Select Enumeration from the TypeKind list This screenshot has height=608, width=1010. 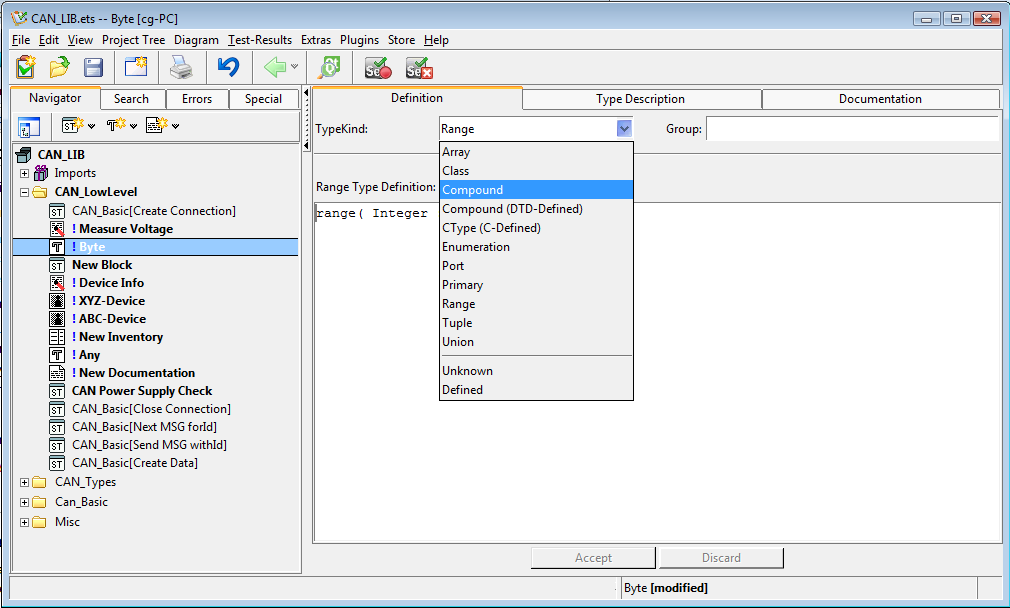tap(476, 247)
